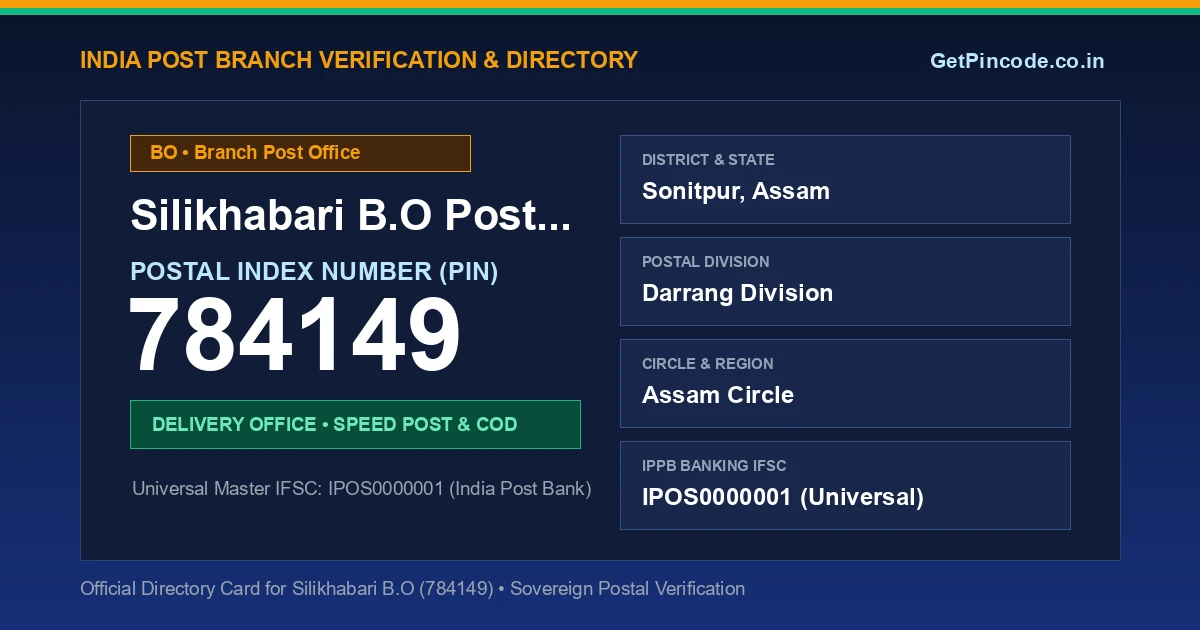Open the IPPB Banking IFSC card

pos(845,485)
